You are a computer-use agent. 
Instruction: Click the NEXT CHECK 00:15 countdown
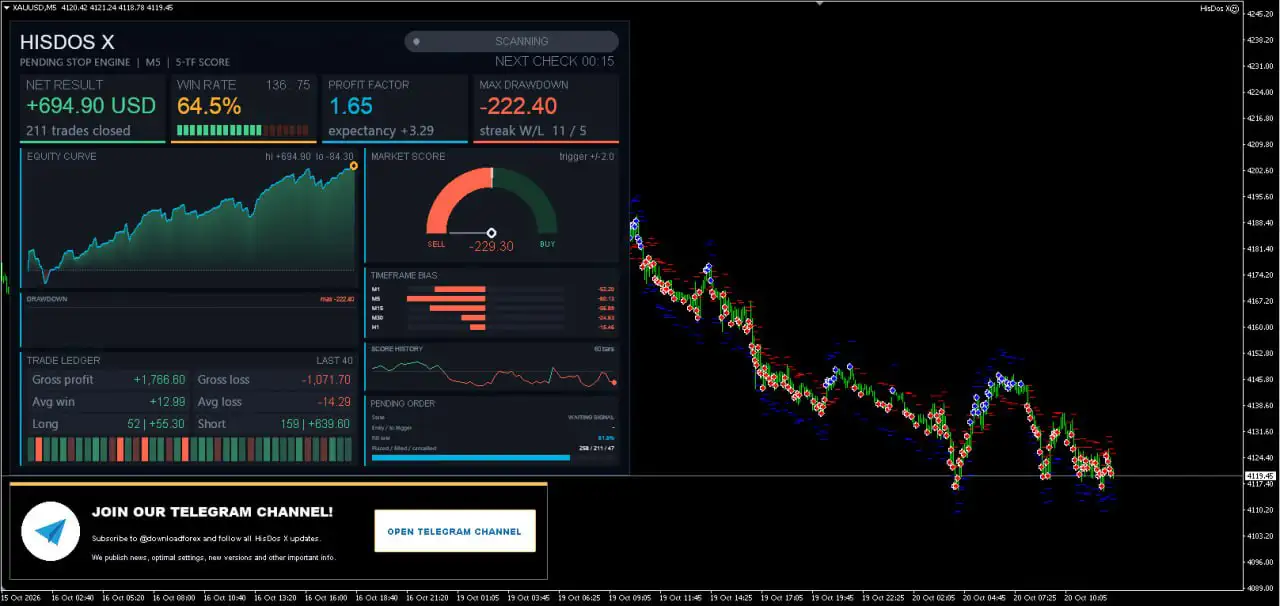pyautogui.click(x=554, y=61)
